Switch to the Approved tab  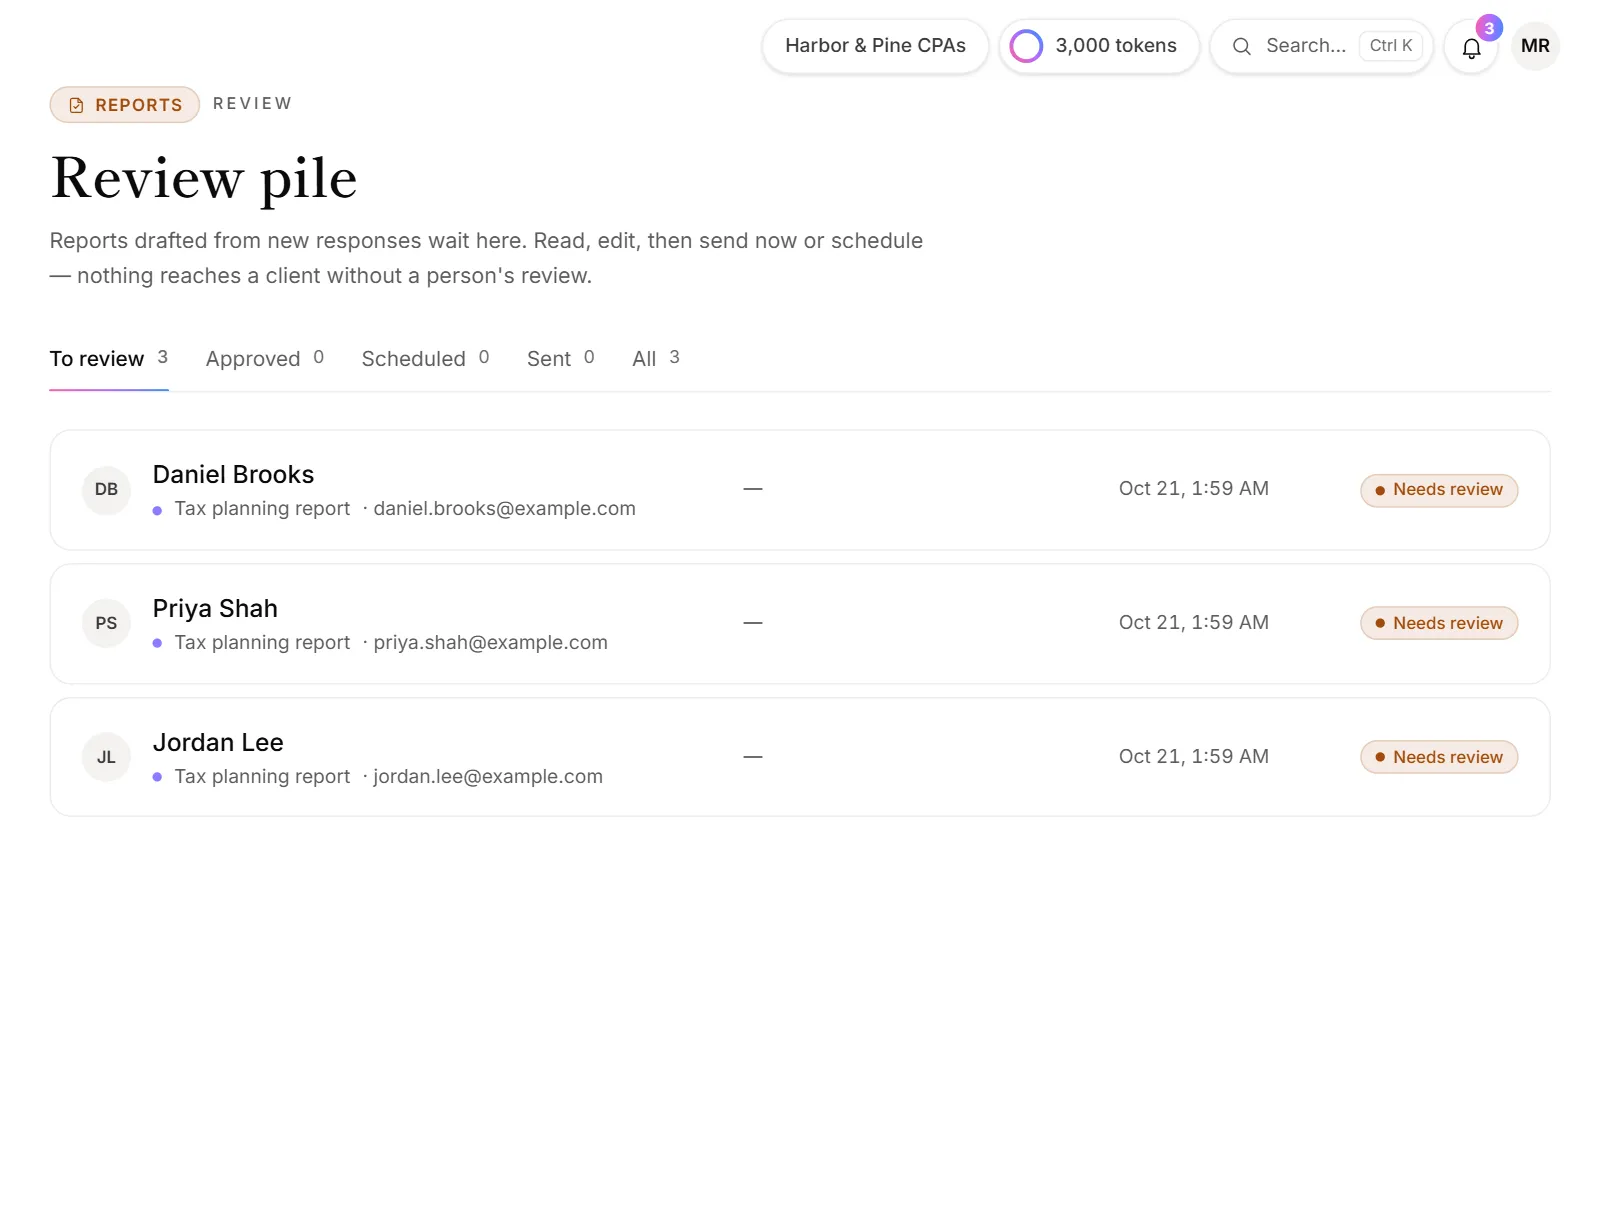click(265, 359)
